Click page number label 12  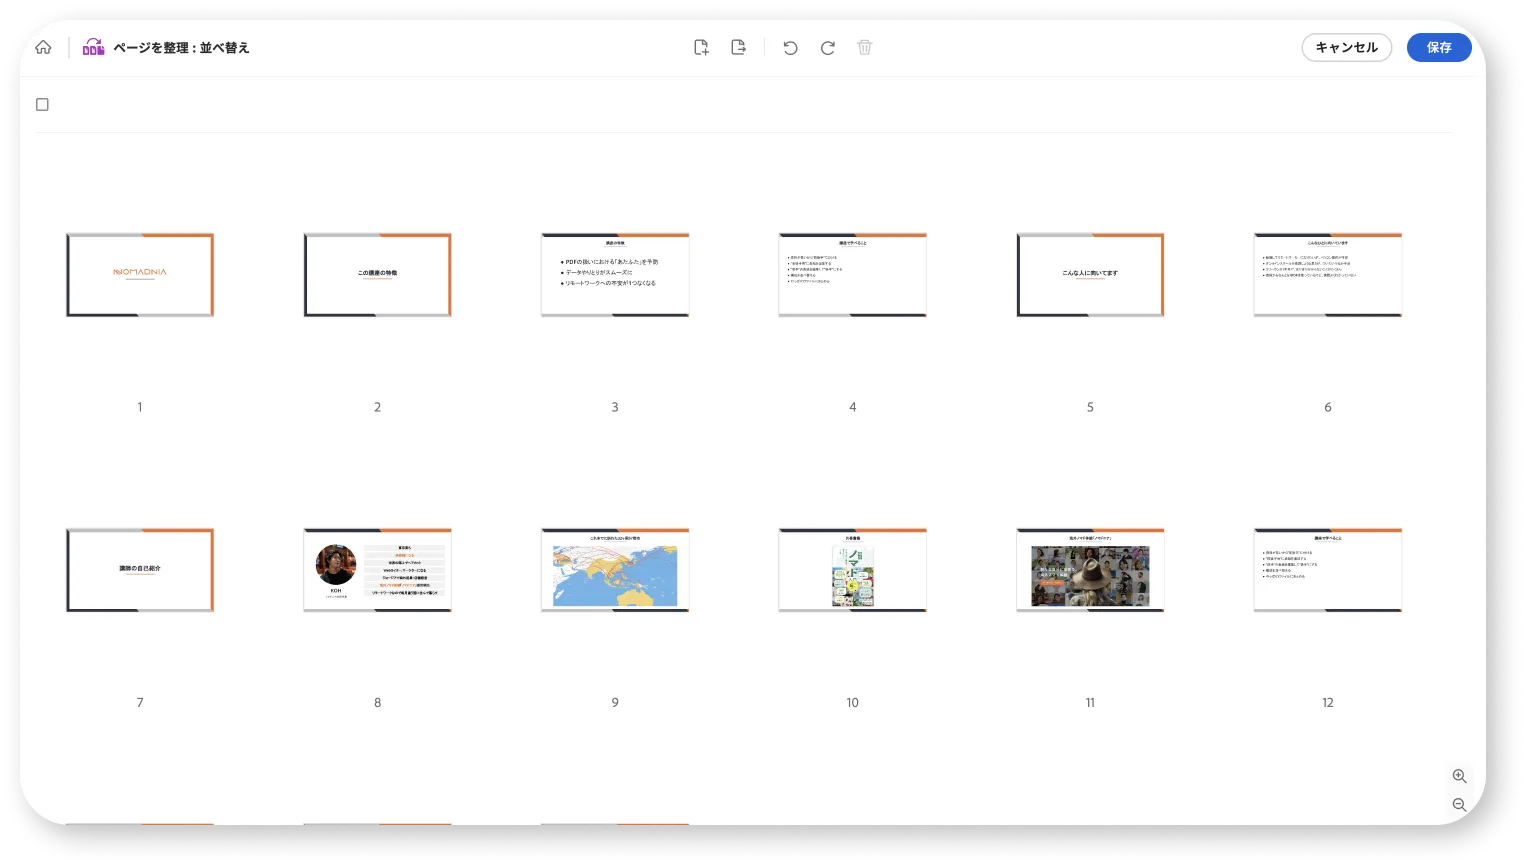coord(1328,702)
